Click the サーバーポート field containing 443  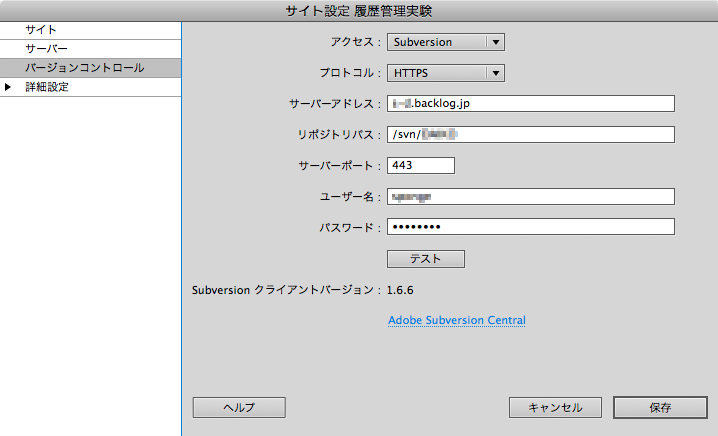(420, 165)
